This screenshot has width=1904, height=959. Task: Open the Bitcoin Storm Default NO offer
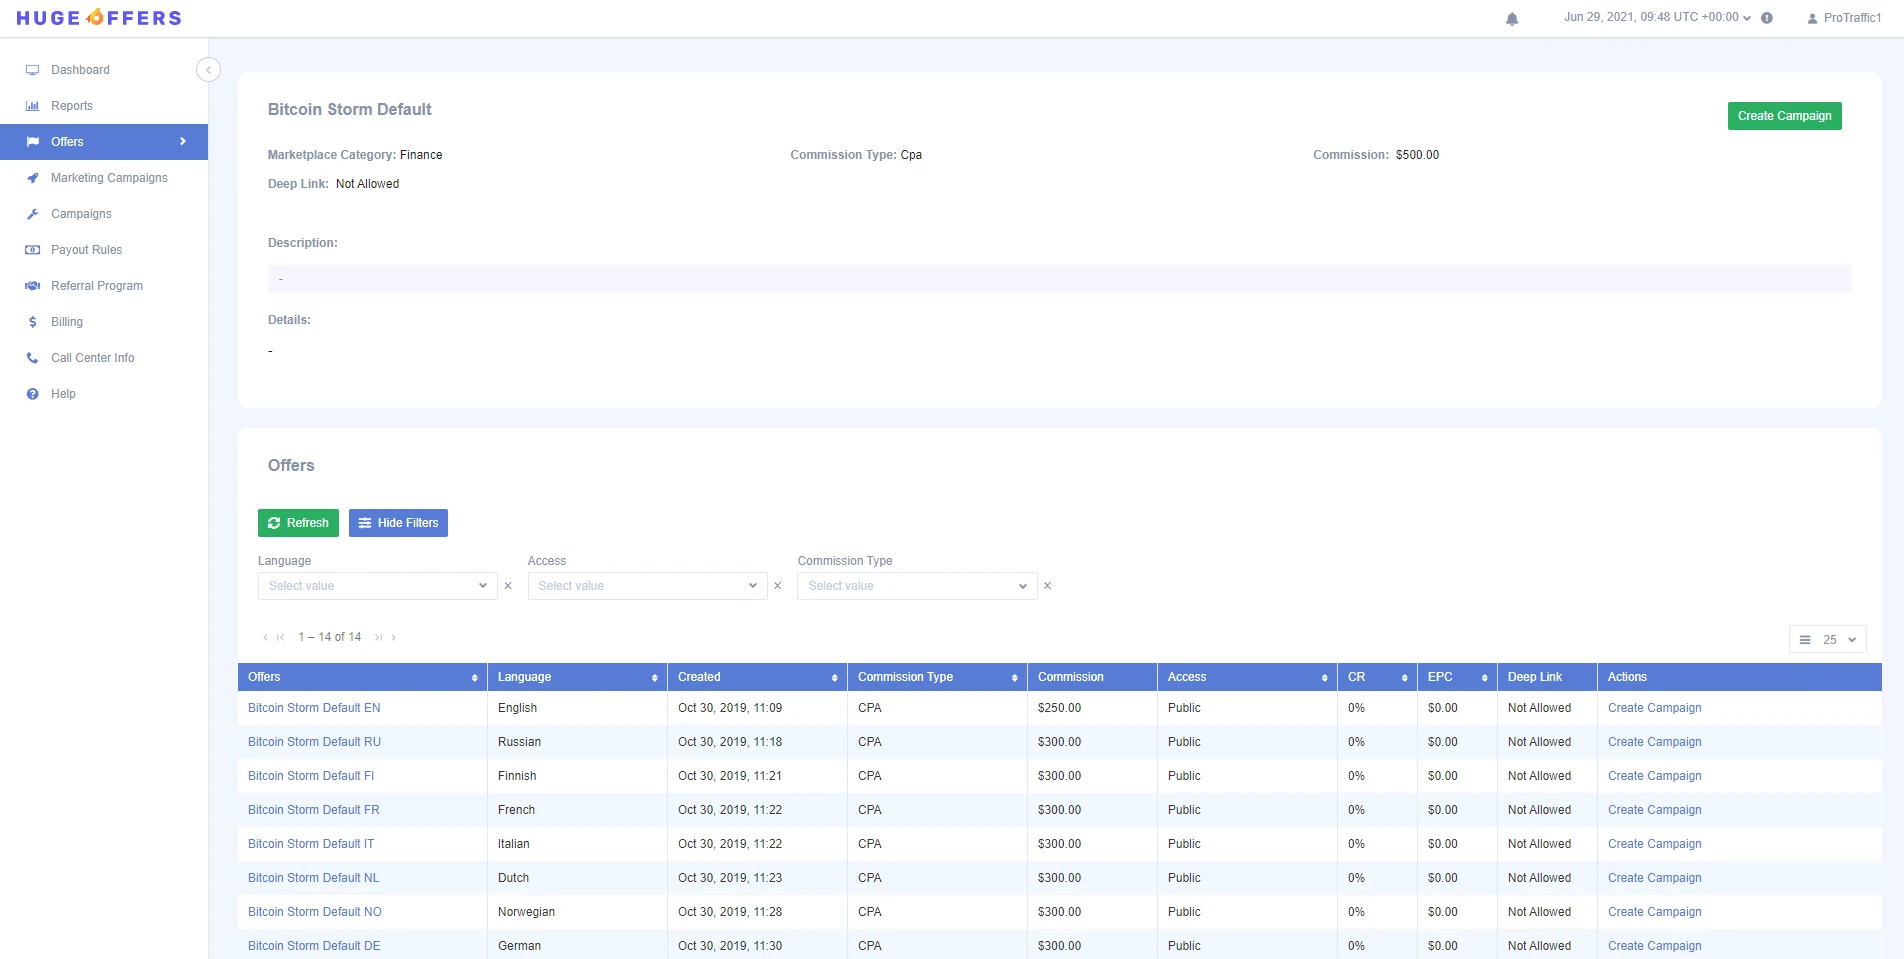click(x=315, y=912)
